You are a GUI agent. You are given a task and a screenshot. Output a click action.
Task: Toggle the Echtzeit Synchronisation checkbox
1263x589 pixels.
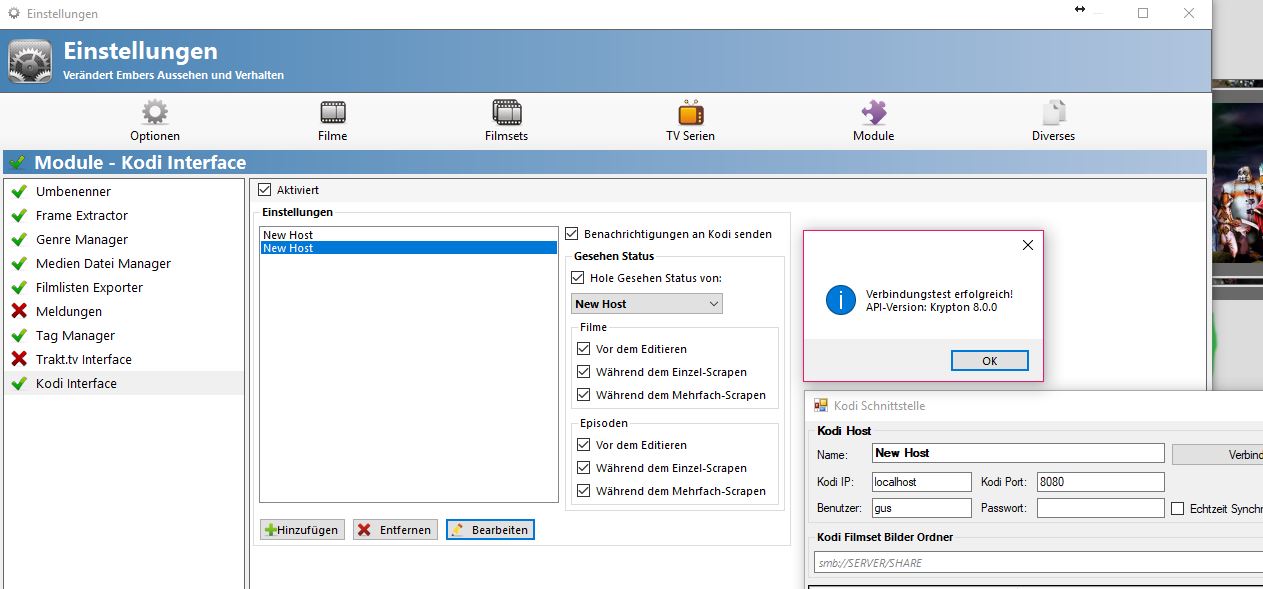click(x=1178, y=509)
